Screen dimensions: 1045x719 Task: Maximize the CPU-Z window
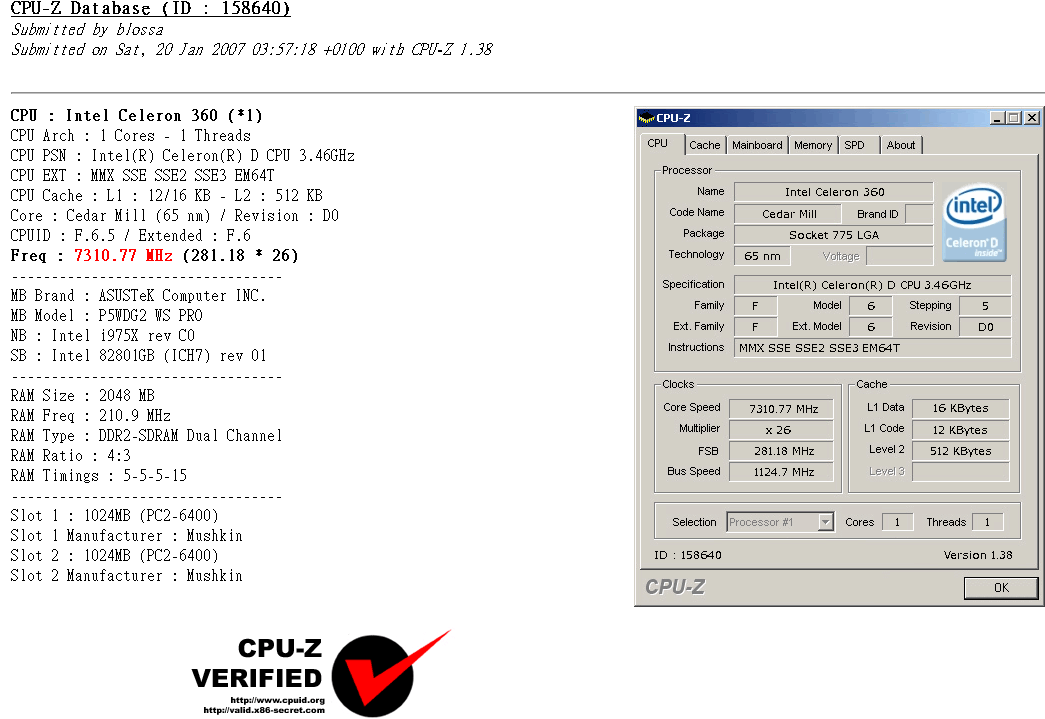1014,118
